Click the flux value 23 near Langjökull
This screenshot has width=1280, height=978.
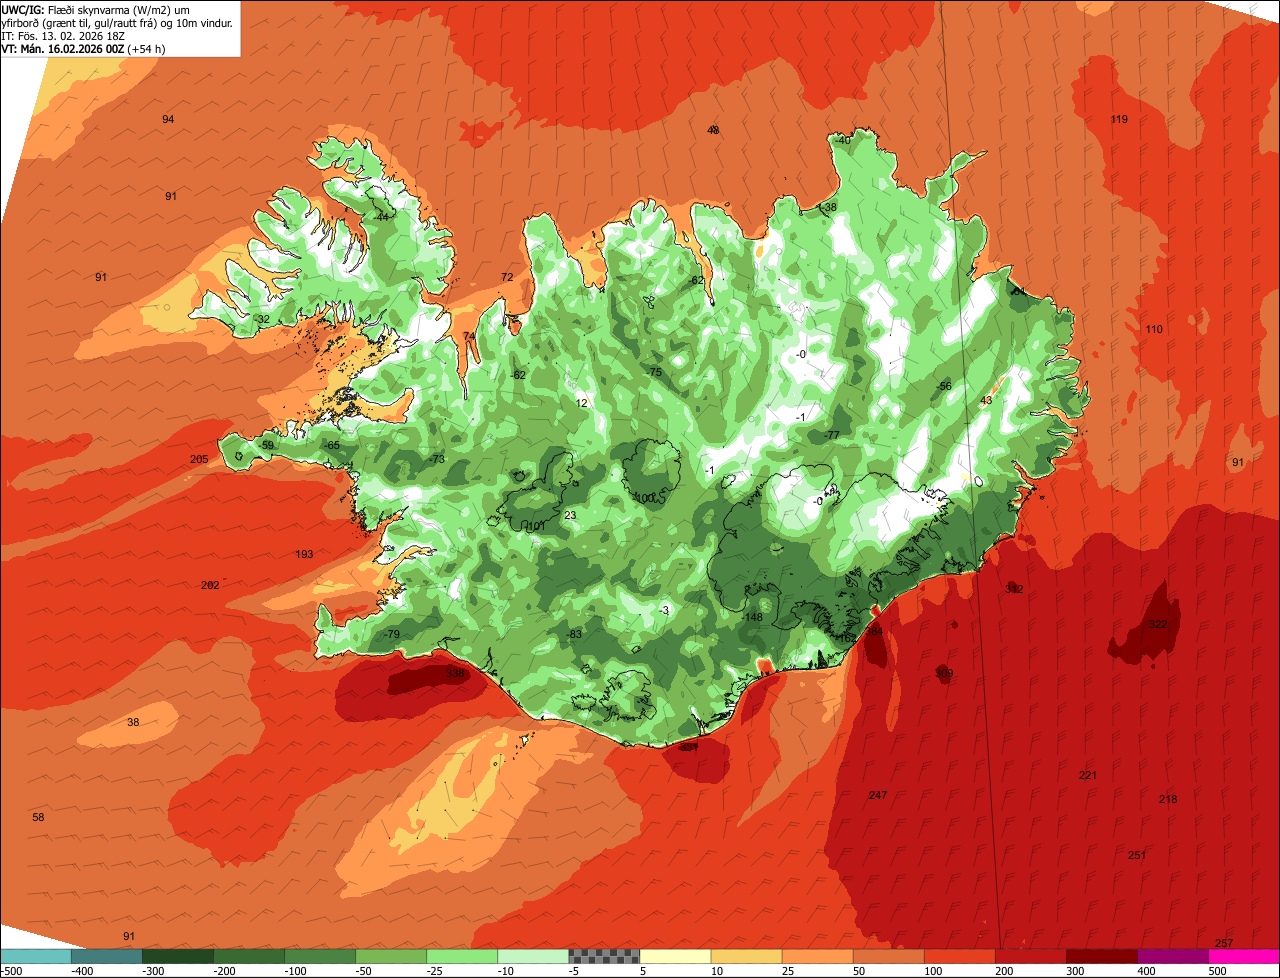tap(570, 515)
